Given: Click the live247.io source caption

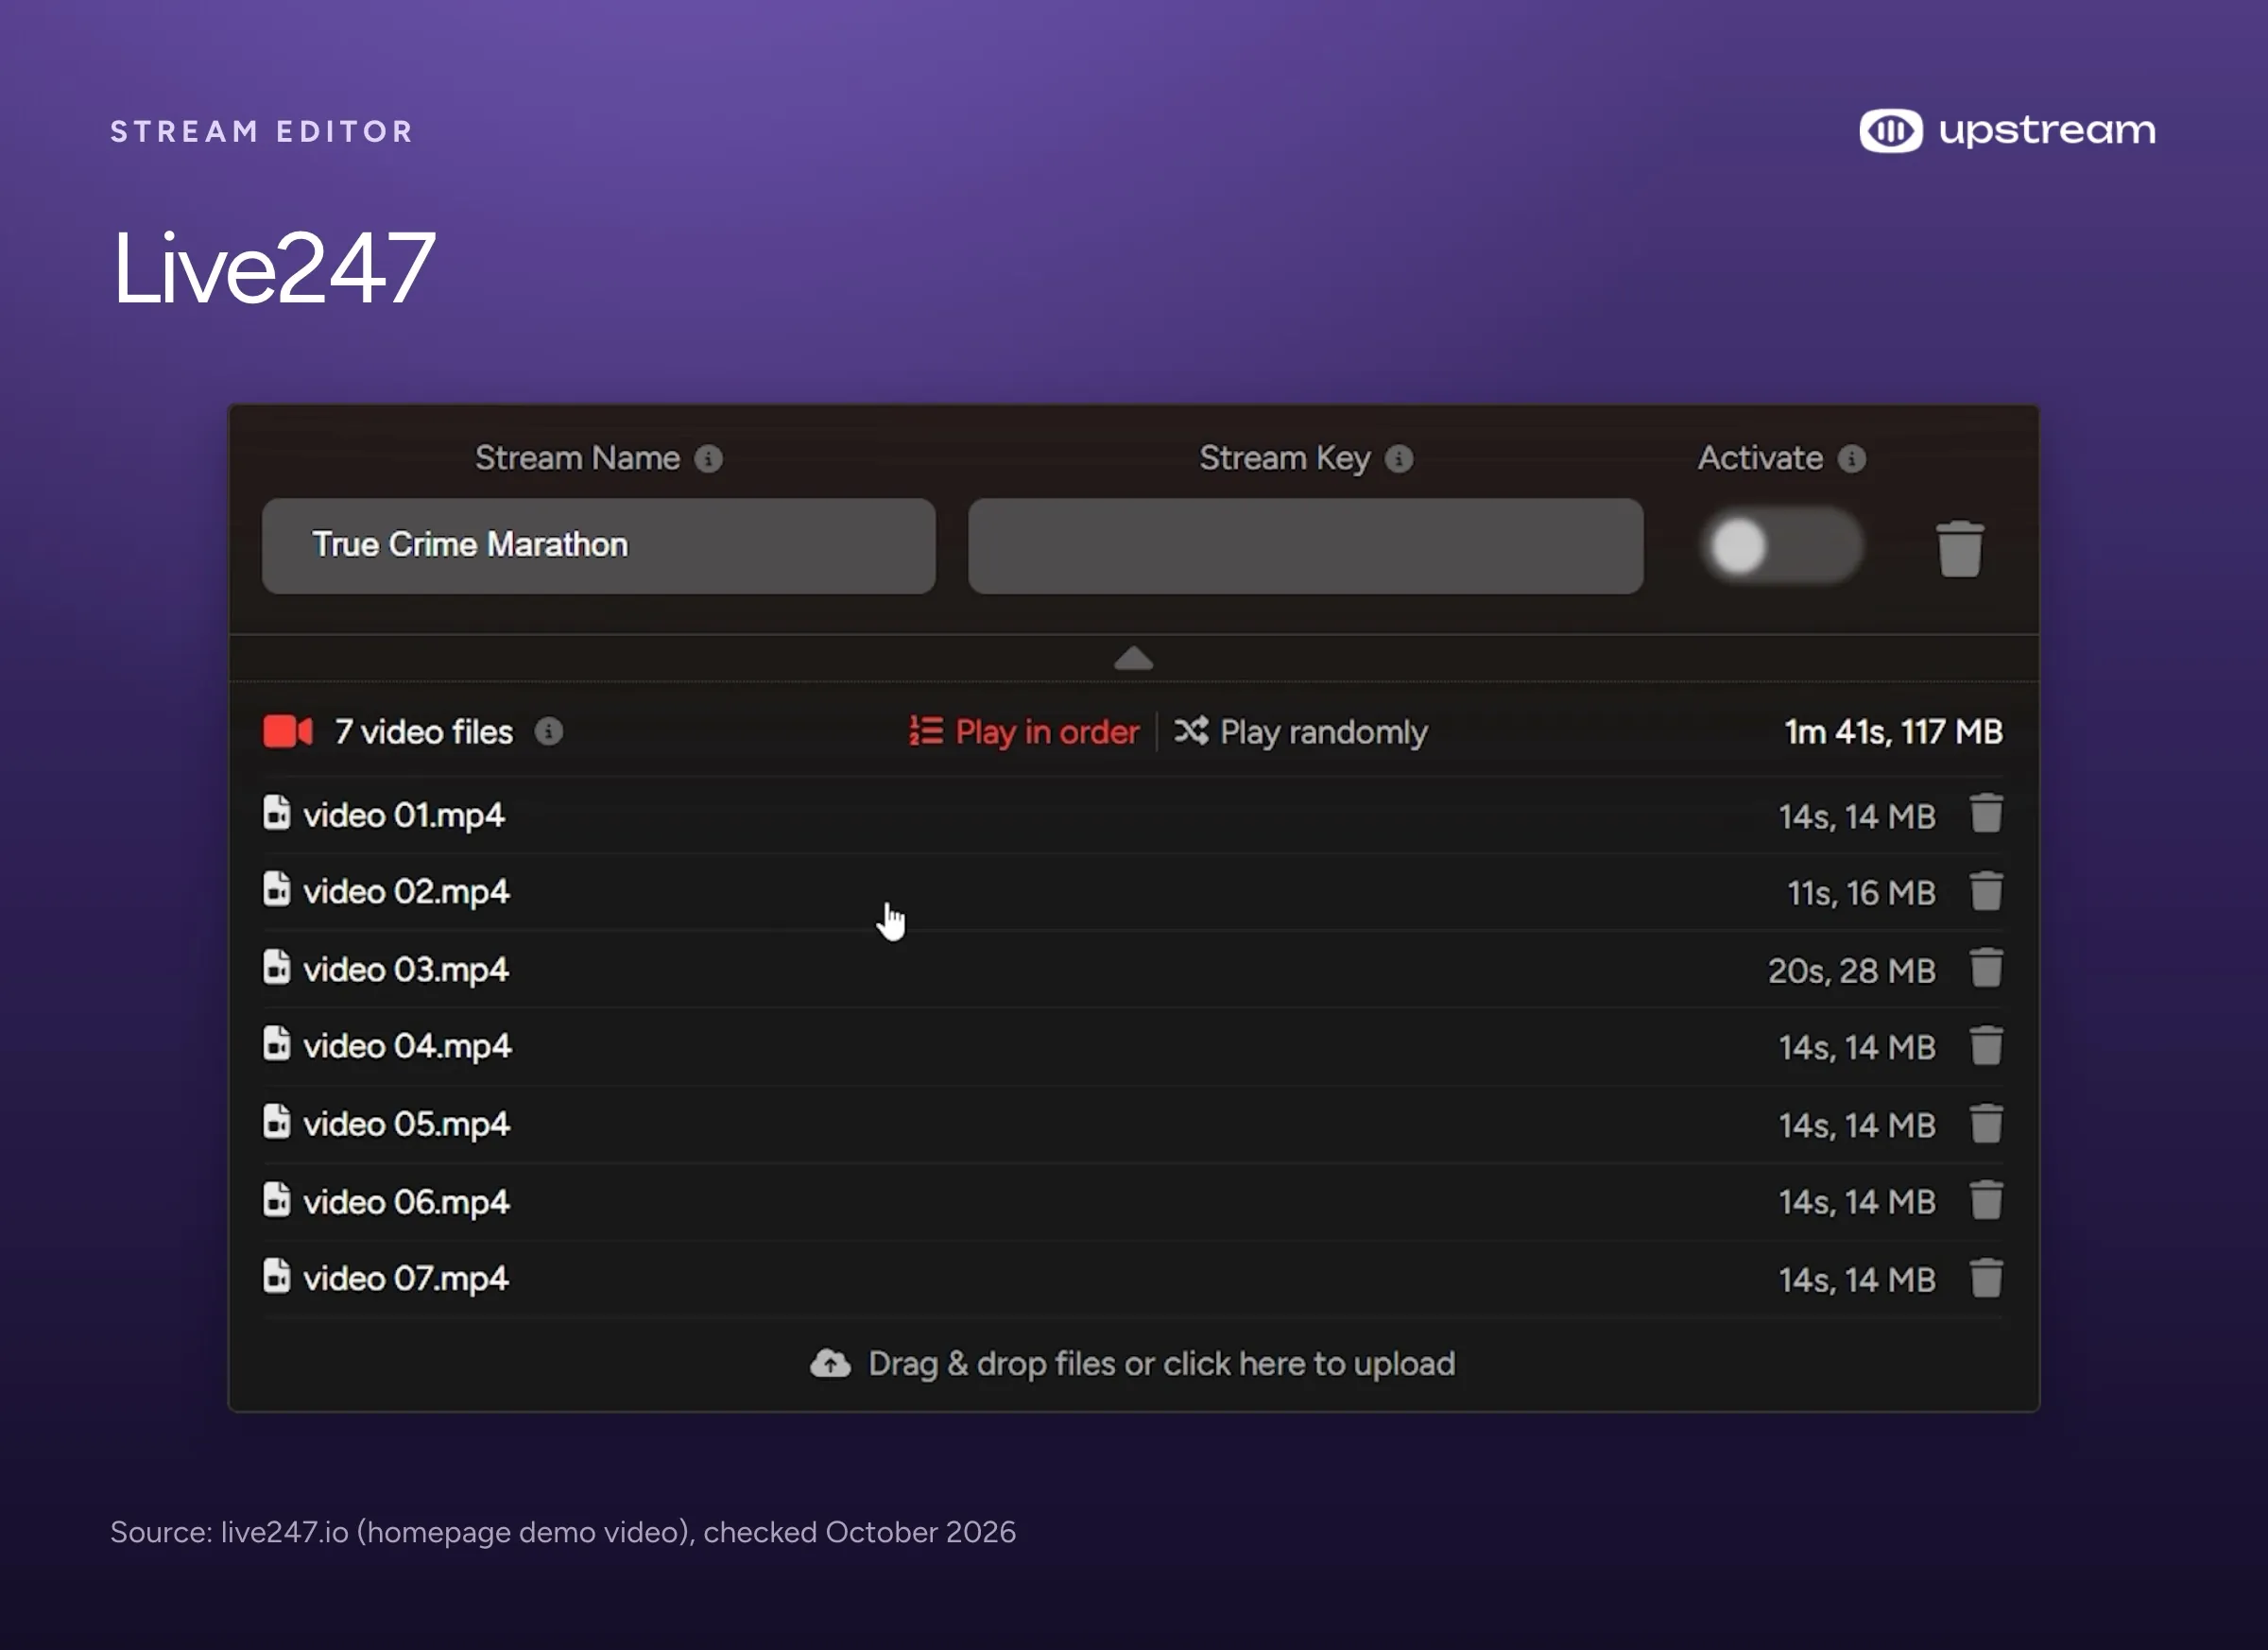Looking at the screenshot, I should tap(563, 1532).
